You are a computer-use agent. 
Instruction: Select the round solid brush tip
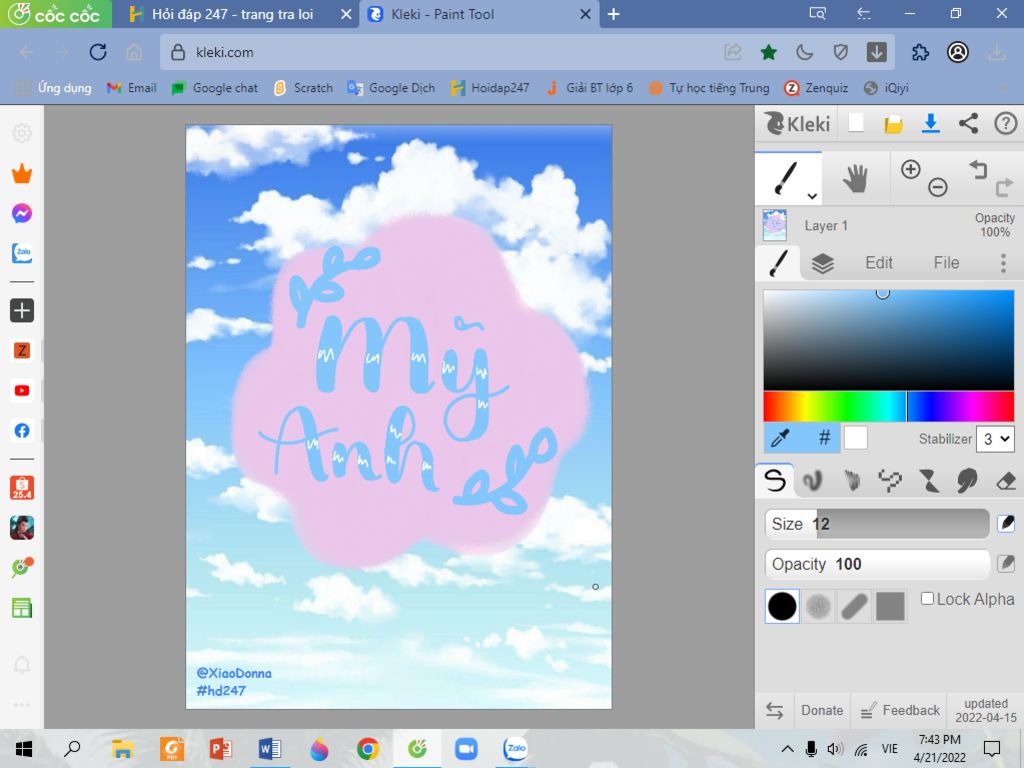click(782, 606)
